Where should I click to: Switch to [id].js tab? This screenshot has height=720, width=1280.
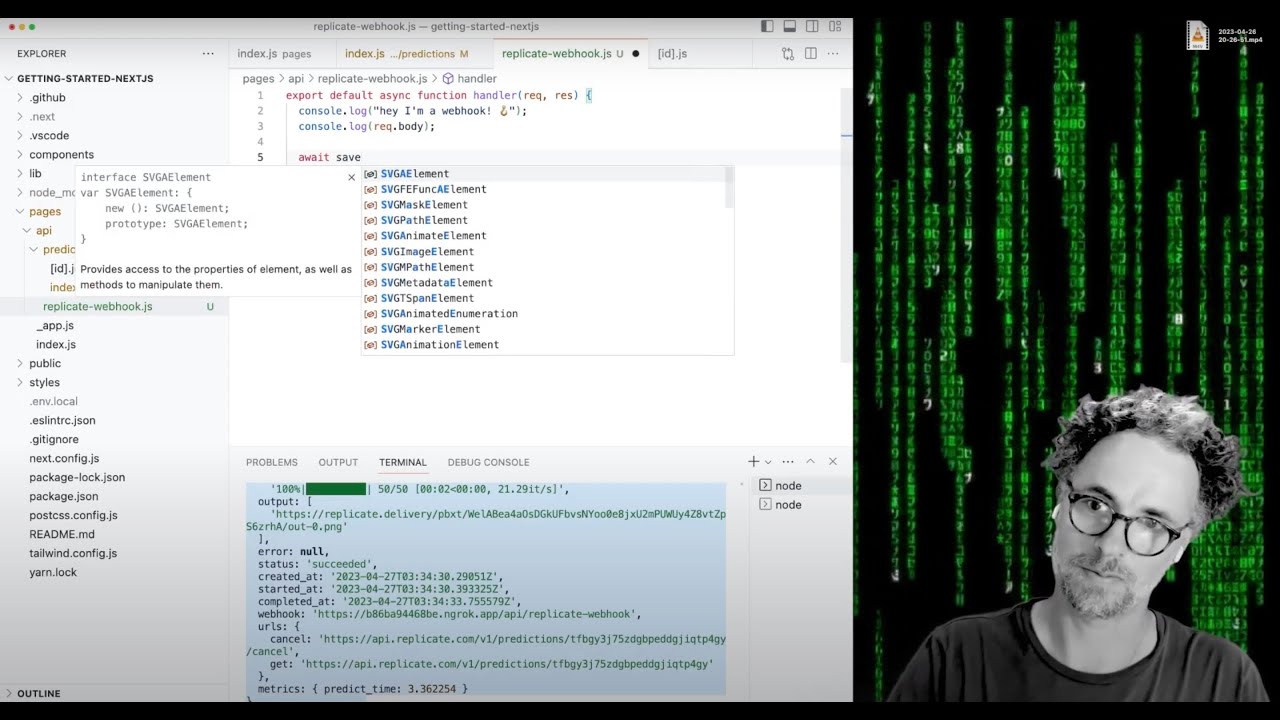click(672, 54)
